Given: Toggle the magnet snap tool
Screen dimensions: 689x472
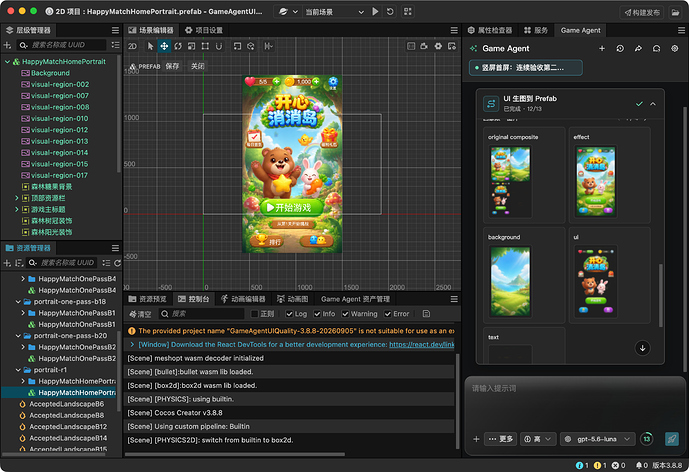Looking at the screenshot, I should click(x=218, y=46).
